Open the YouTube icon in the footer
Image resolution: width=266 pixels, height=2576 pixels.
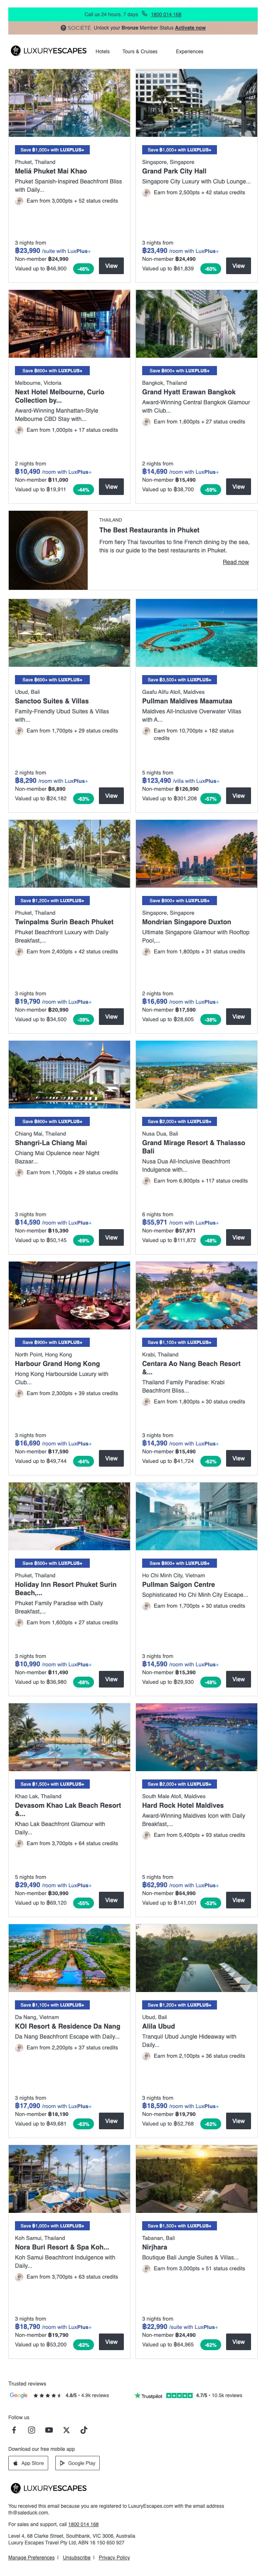(49, 2429)
